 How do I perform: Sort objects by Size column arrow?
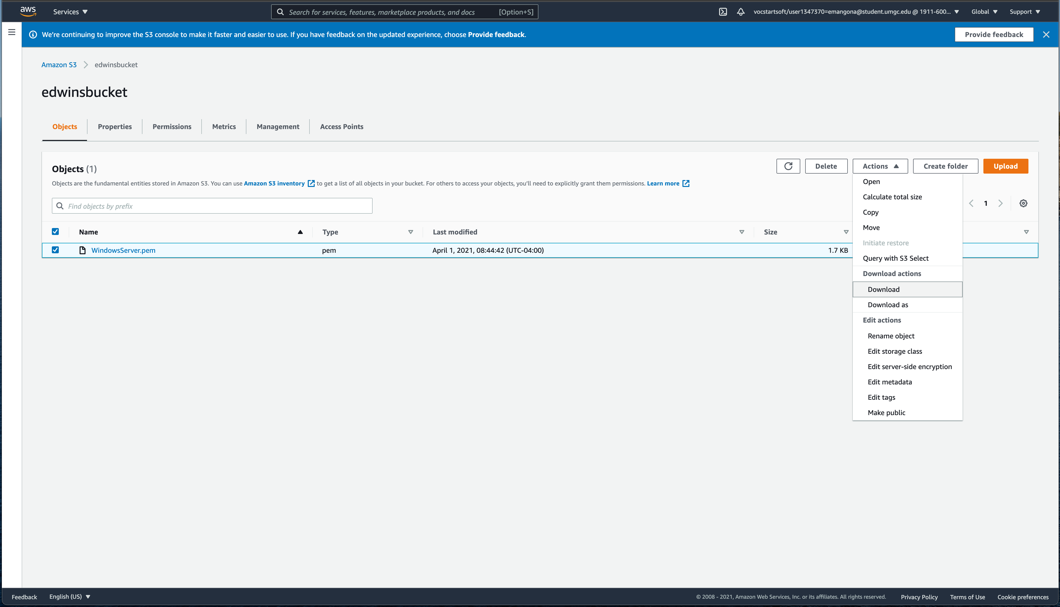click(x=846, y=232)
